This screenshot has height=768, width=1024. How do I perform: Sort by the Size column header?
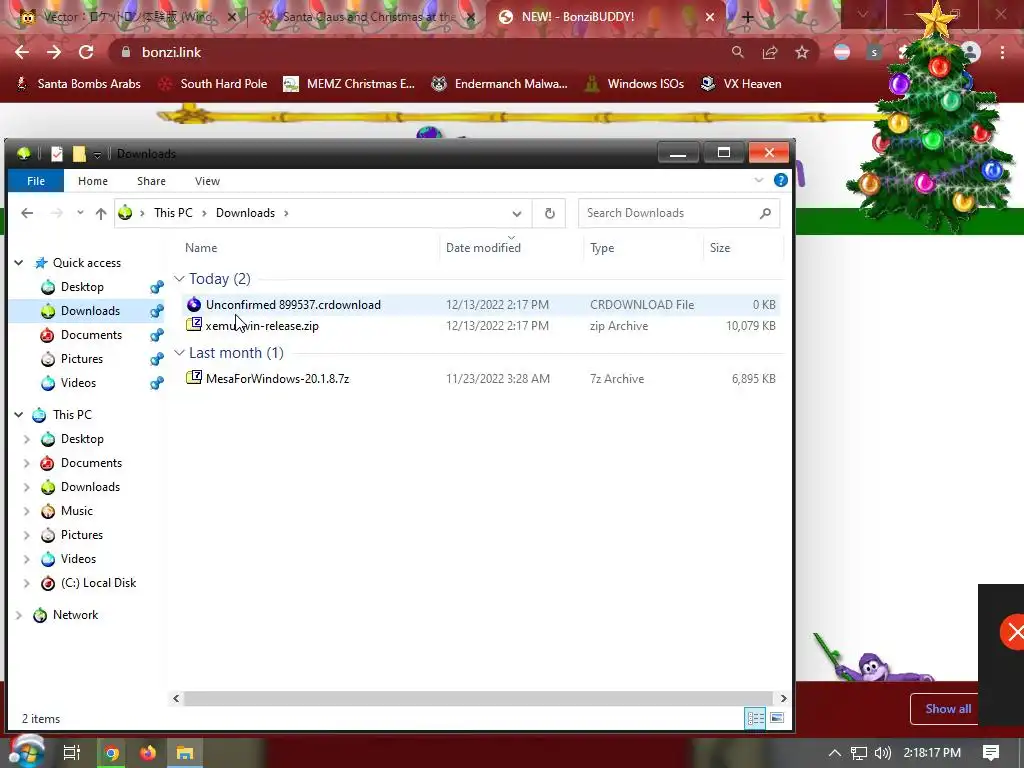coord(720,248)
